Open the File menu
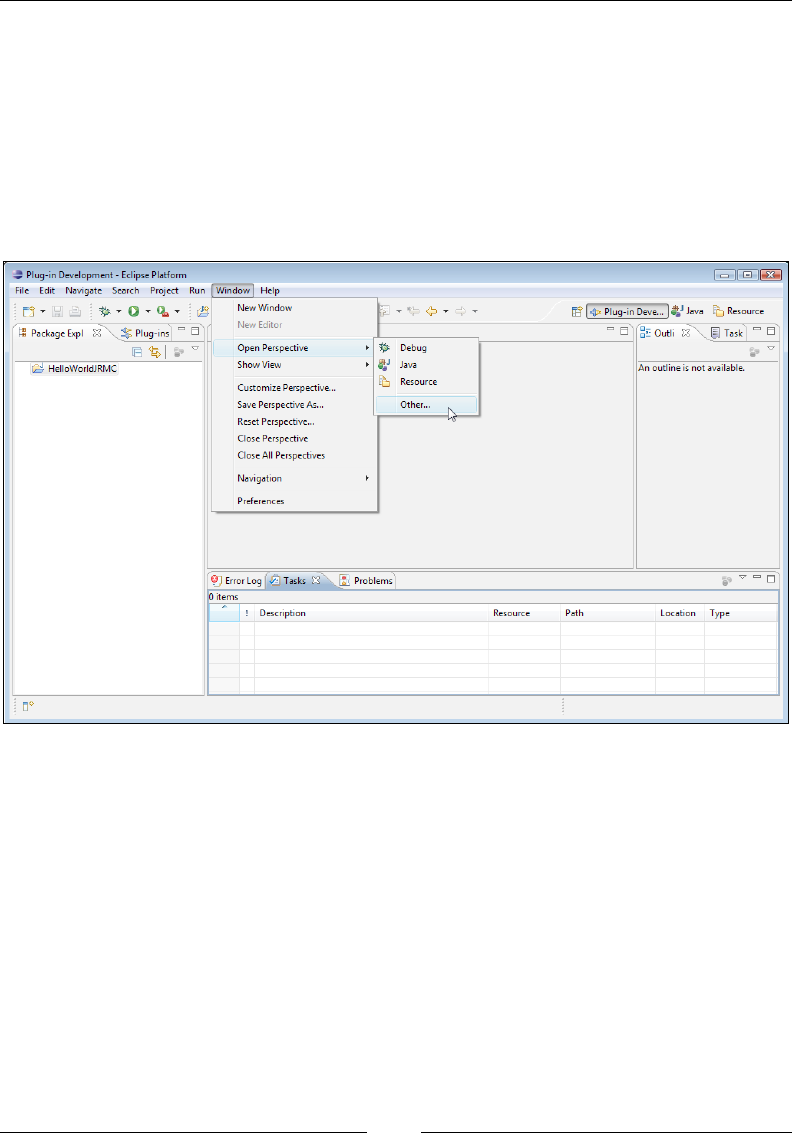Image resolution: width=792 pixels, height=1142 pixels. pos(22,291)
